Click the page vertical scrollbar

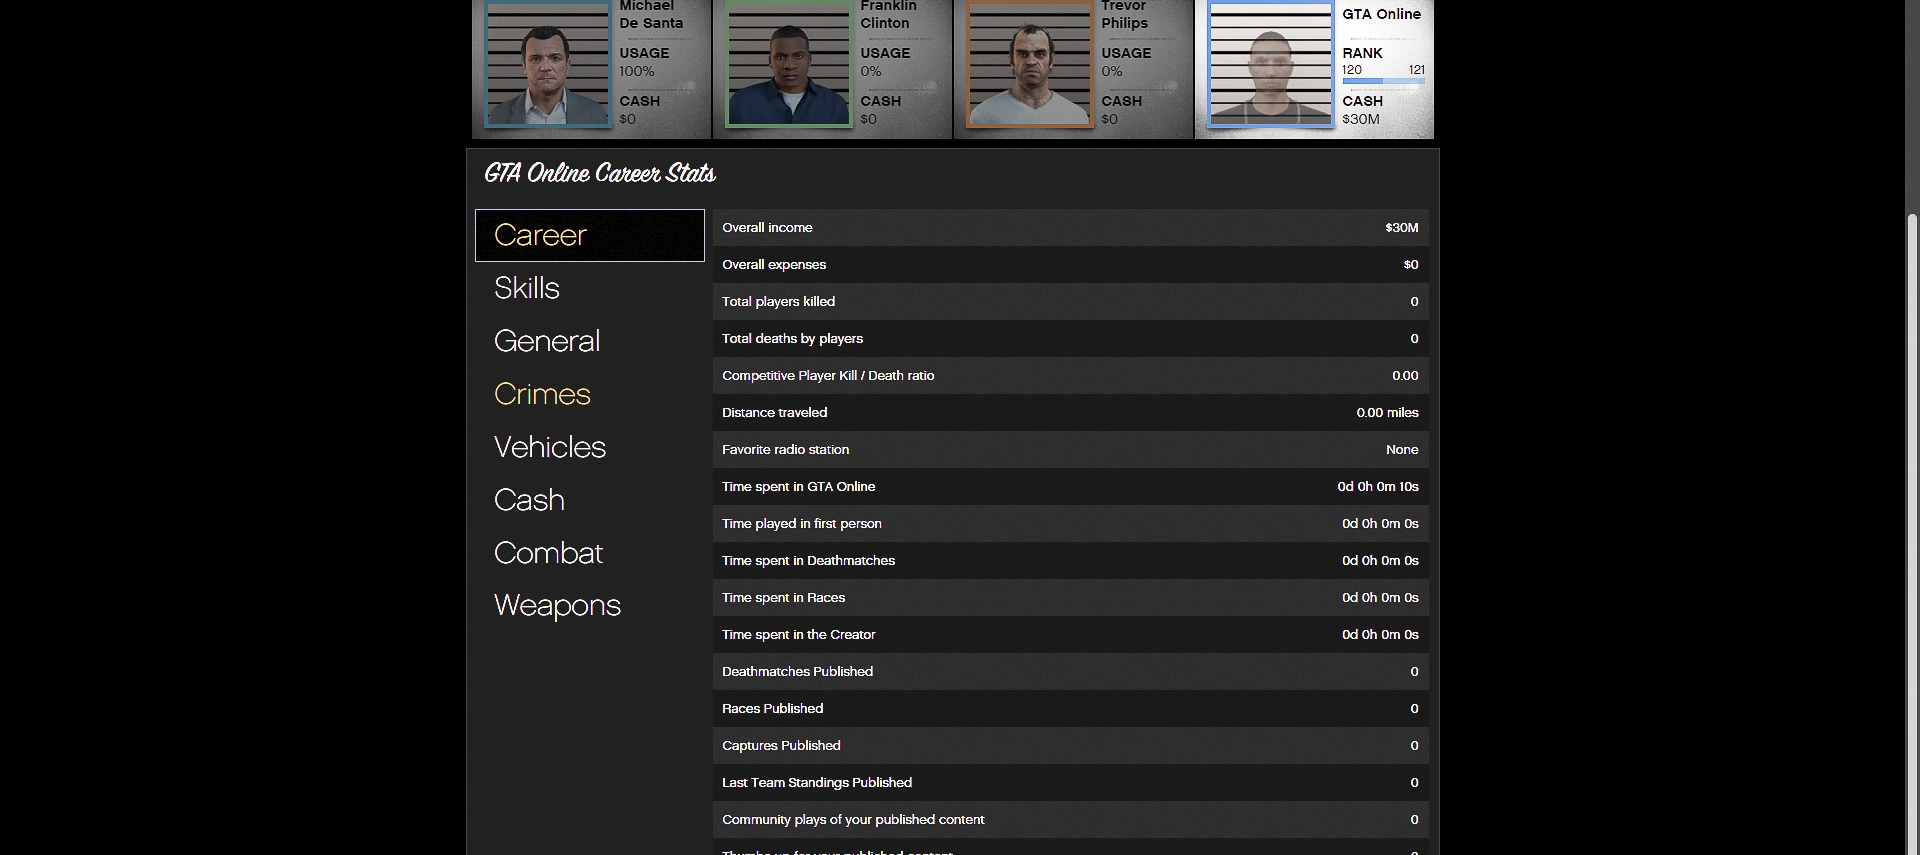click(x=1912, y=500)
